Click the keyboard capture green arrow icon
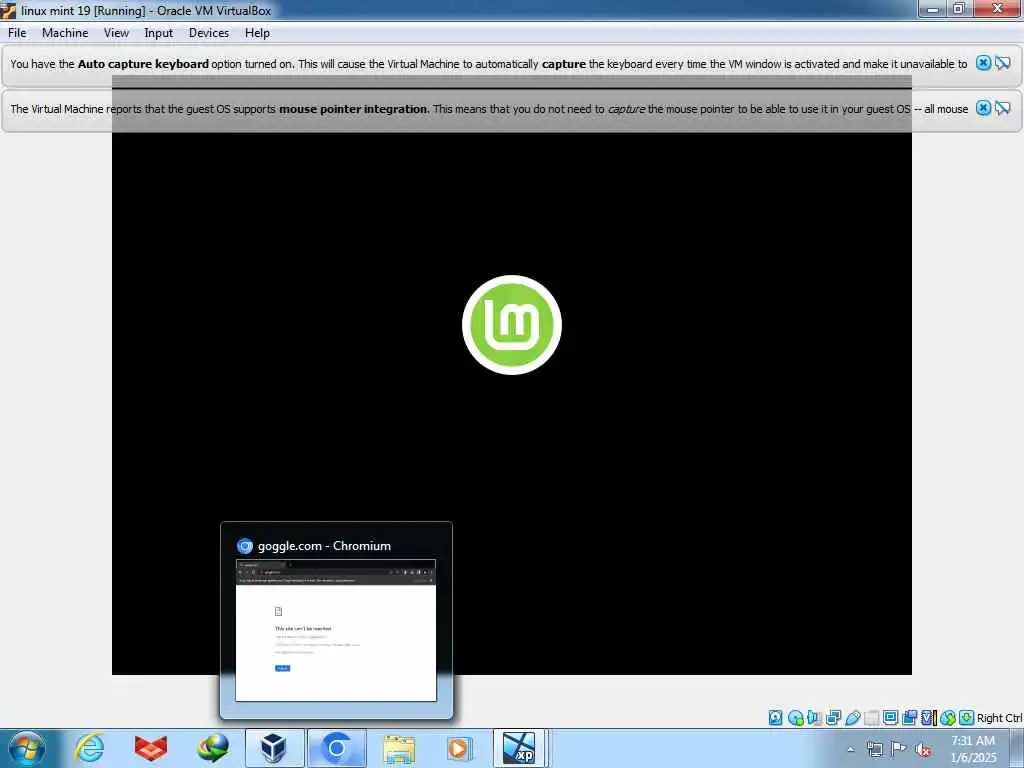 tap(967, 718)
